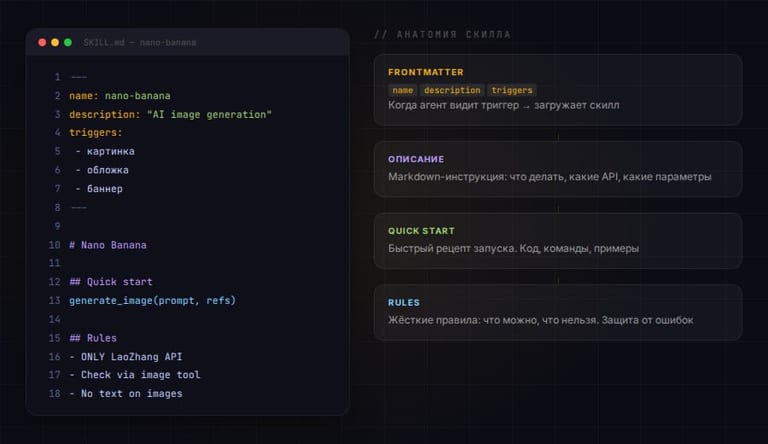Click the '## Rules' heading line
The width and height of the screenshot is (768, 444).
(x=93, y=338)
